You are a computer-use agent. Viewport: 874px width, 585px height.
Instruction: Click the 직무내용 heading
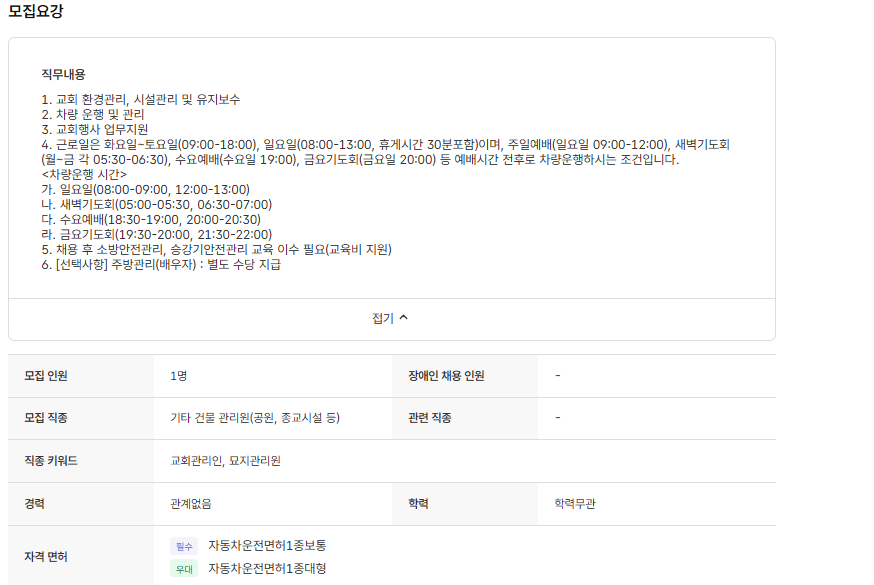63,74
